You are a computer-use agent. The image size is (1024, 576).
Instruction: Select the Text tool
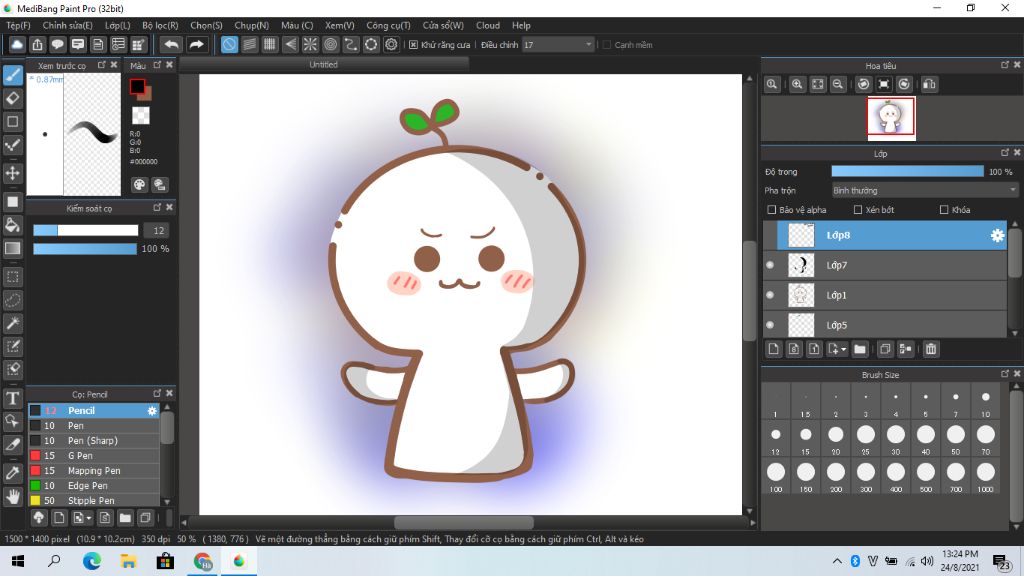pos(12,398)
